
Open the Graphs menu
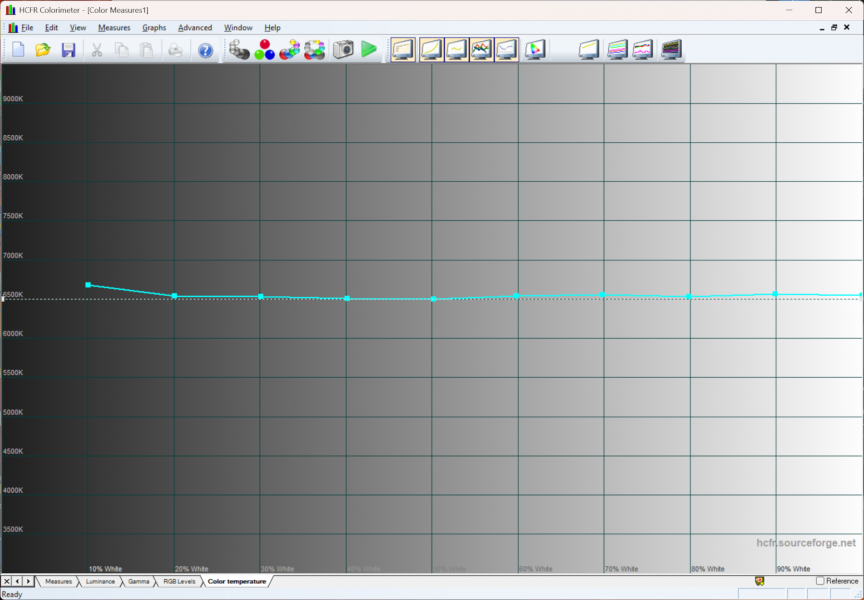coord(154,28)
